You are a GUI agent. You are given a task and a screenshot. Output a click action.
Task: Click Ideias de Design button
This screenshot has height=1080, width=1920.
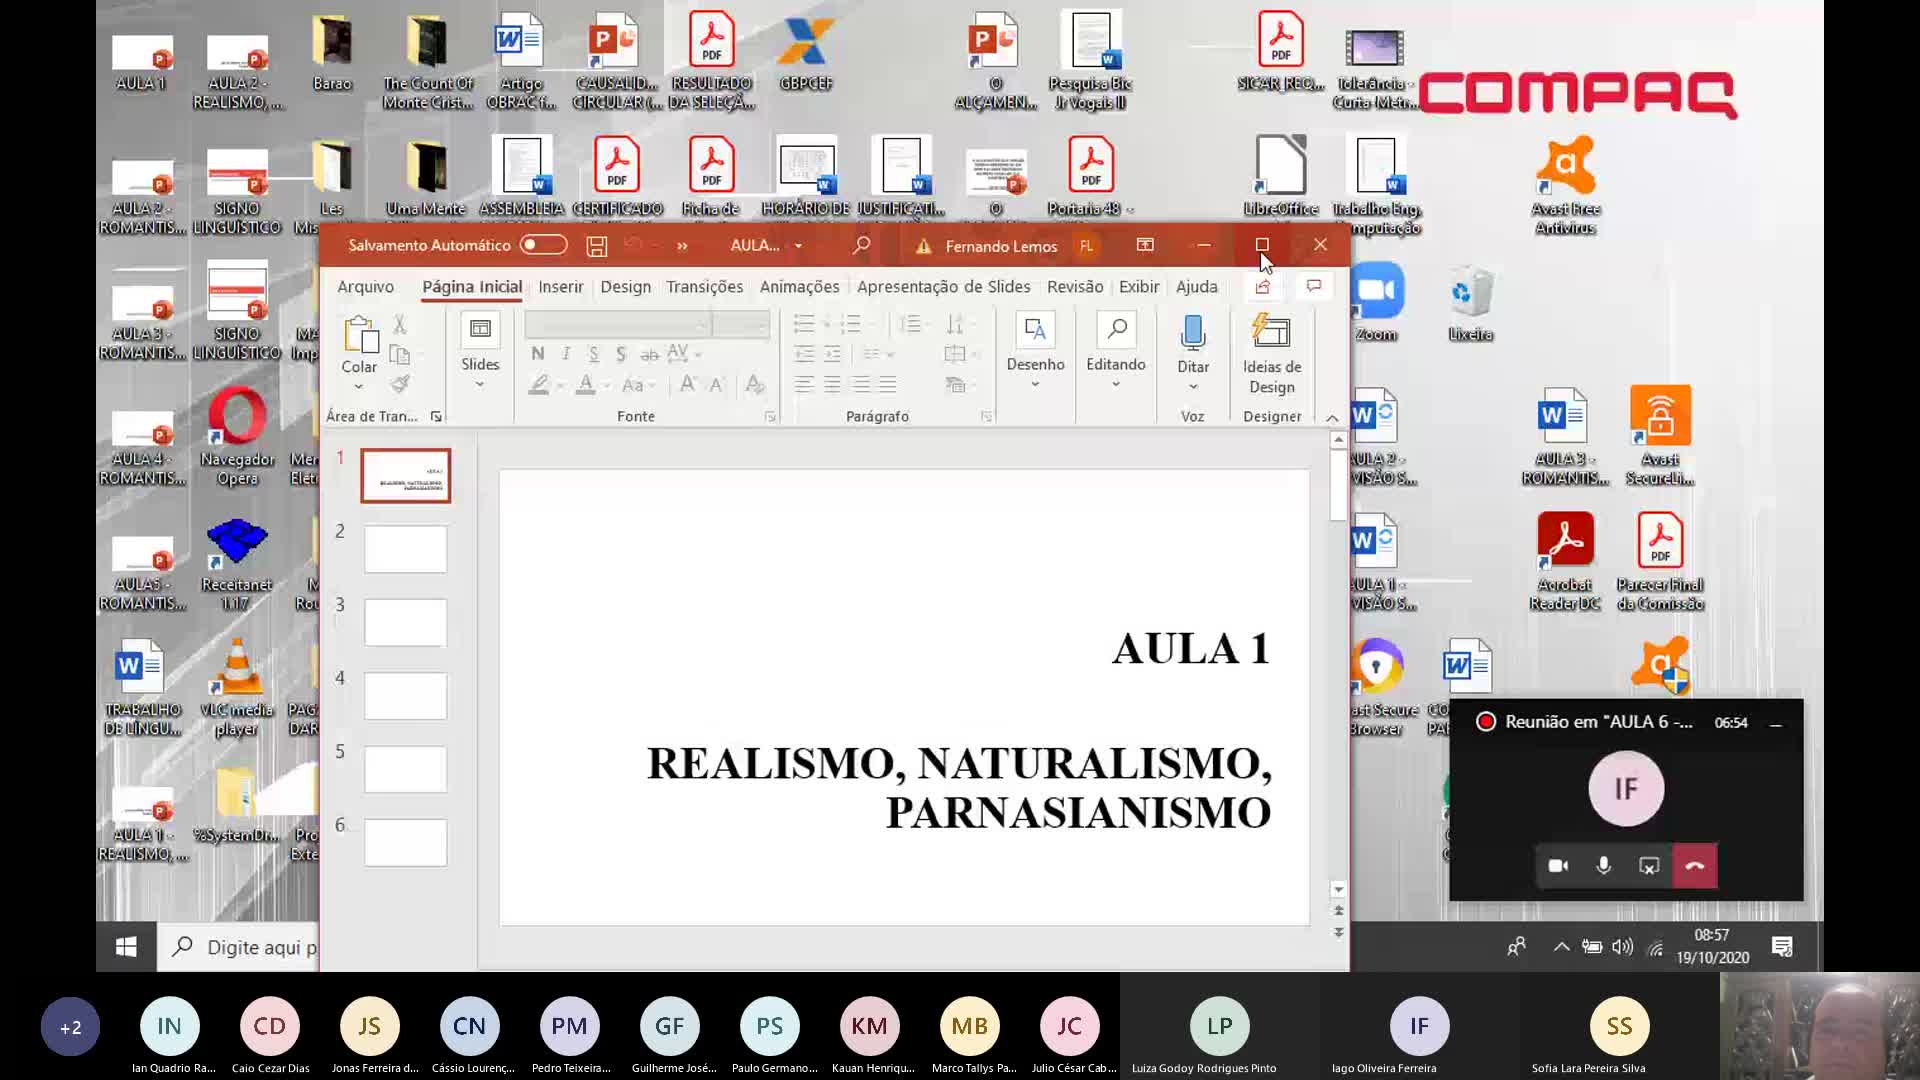coord(1272,354)
